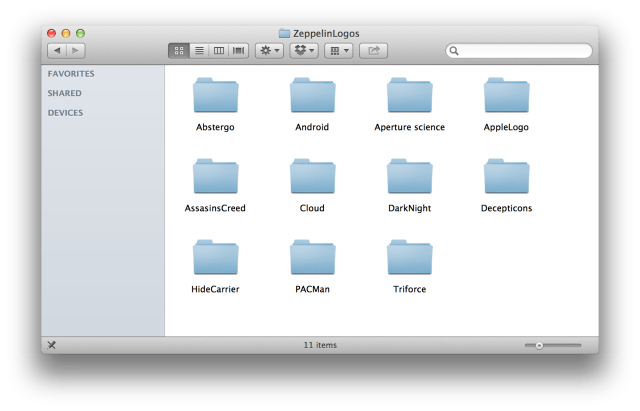Viewport: 640px width, 411px height.
Task: Select the AssasinsCreed folder icon
Action: pyautogui.click(x=216, y=176)
